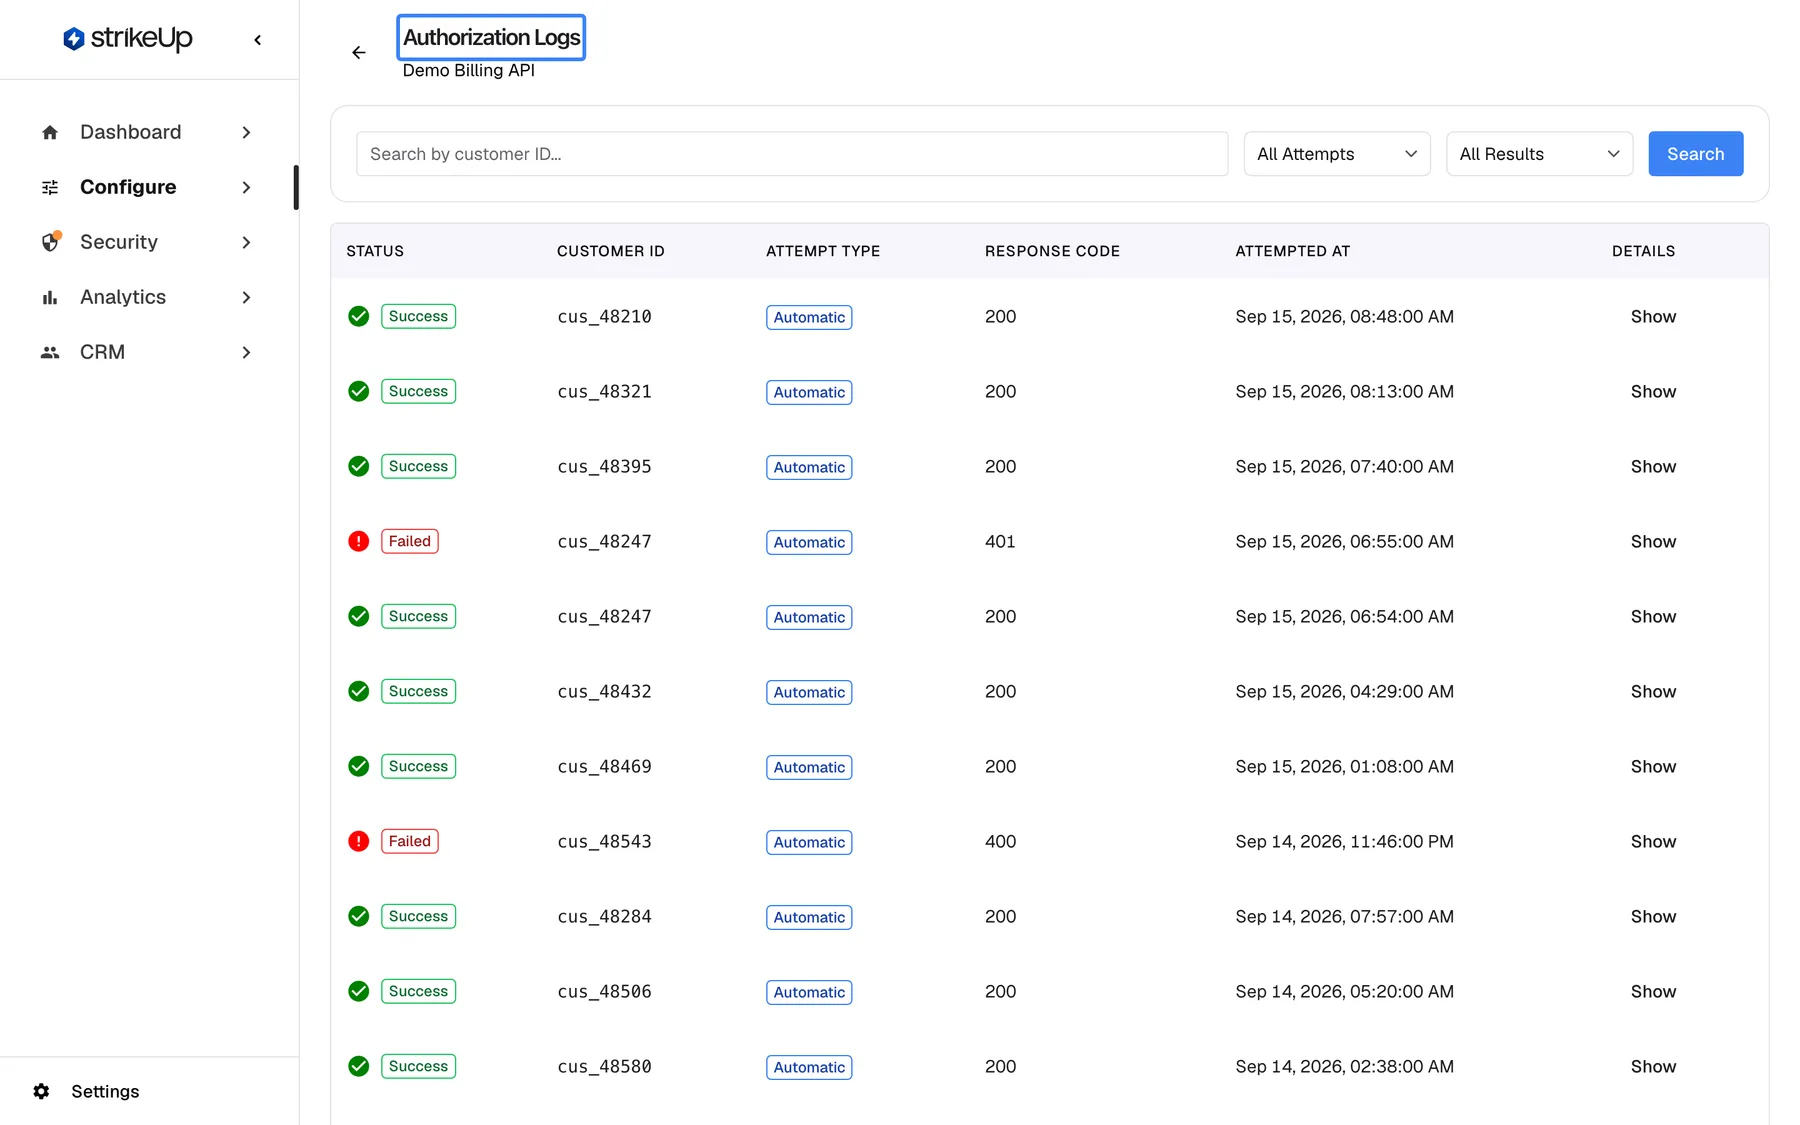Collapse the sidebar with the chevron

[258, 40]
